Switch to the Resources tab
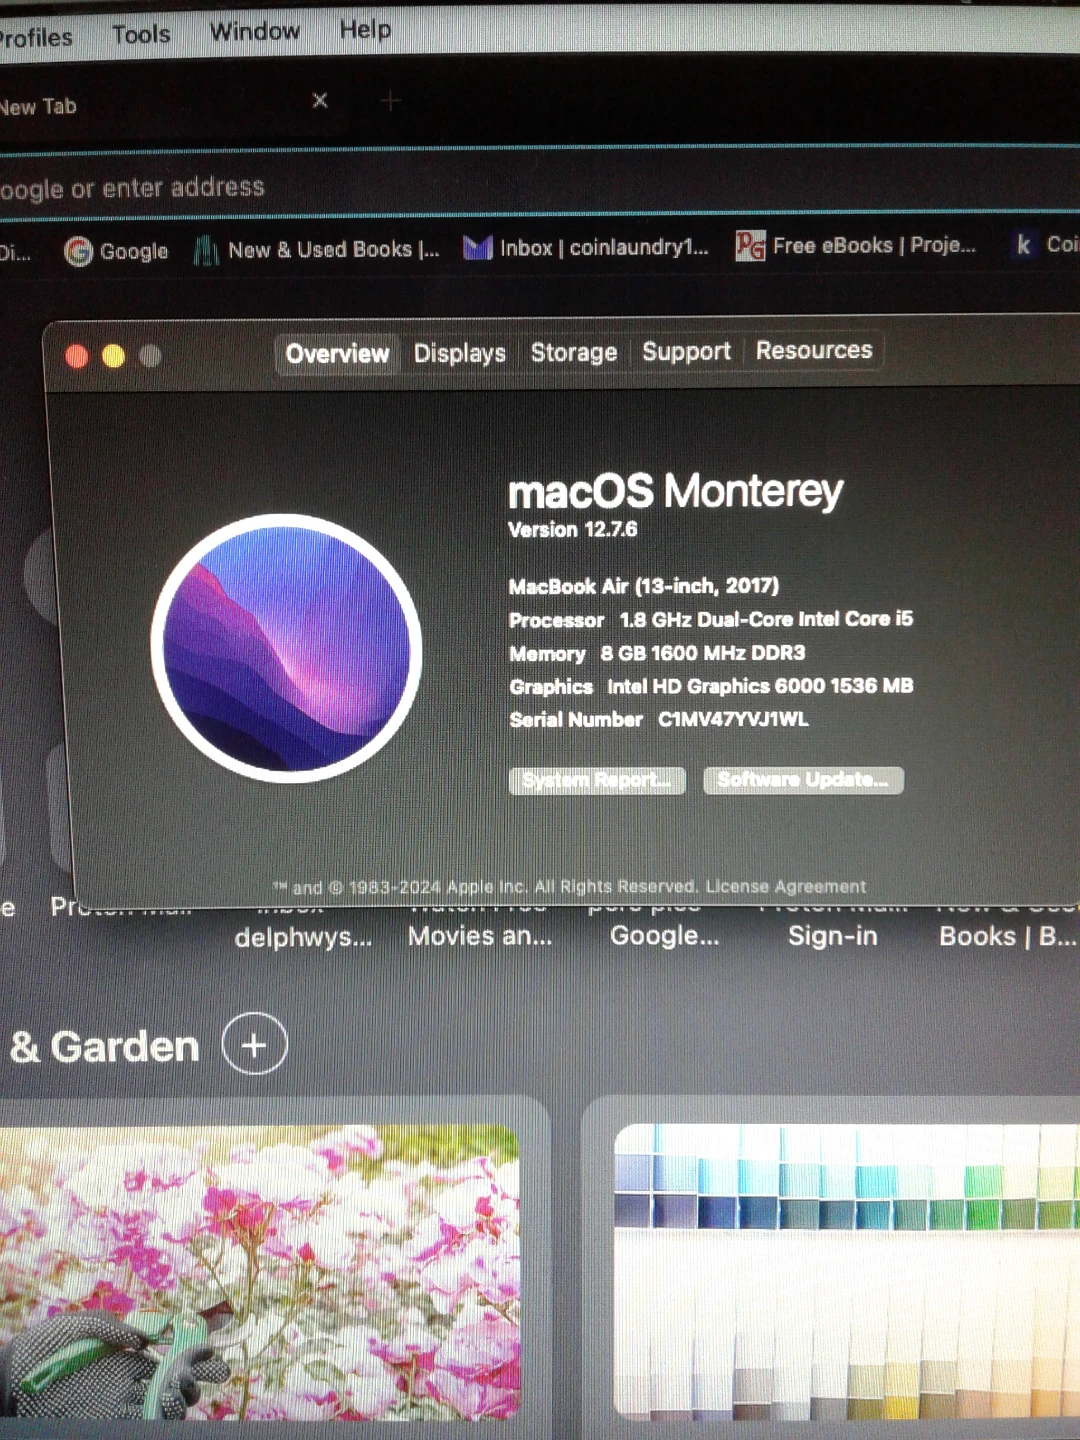 click(814, 350)
